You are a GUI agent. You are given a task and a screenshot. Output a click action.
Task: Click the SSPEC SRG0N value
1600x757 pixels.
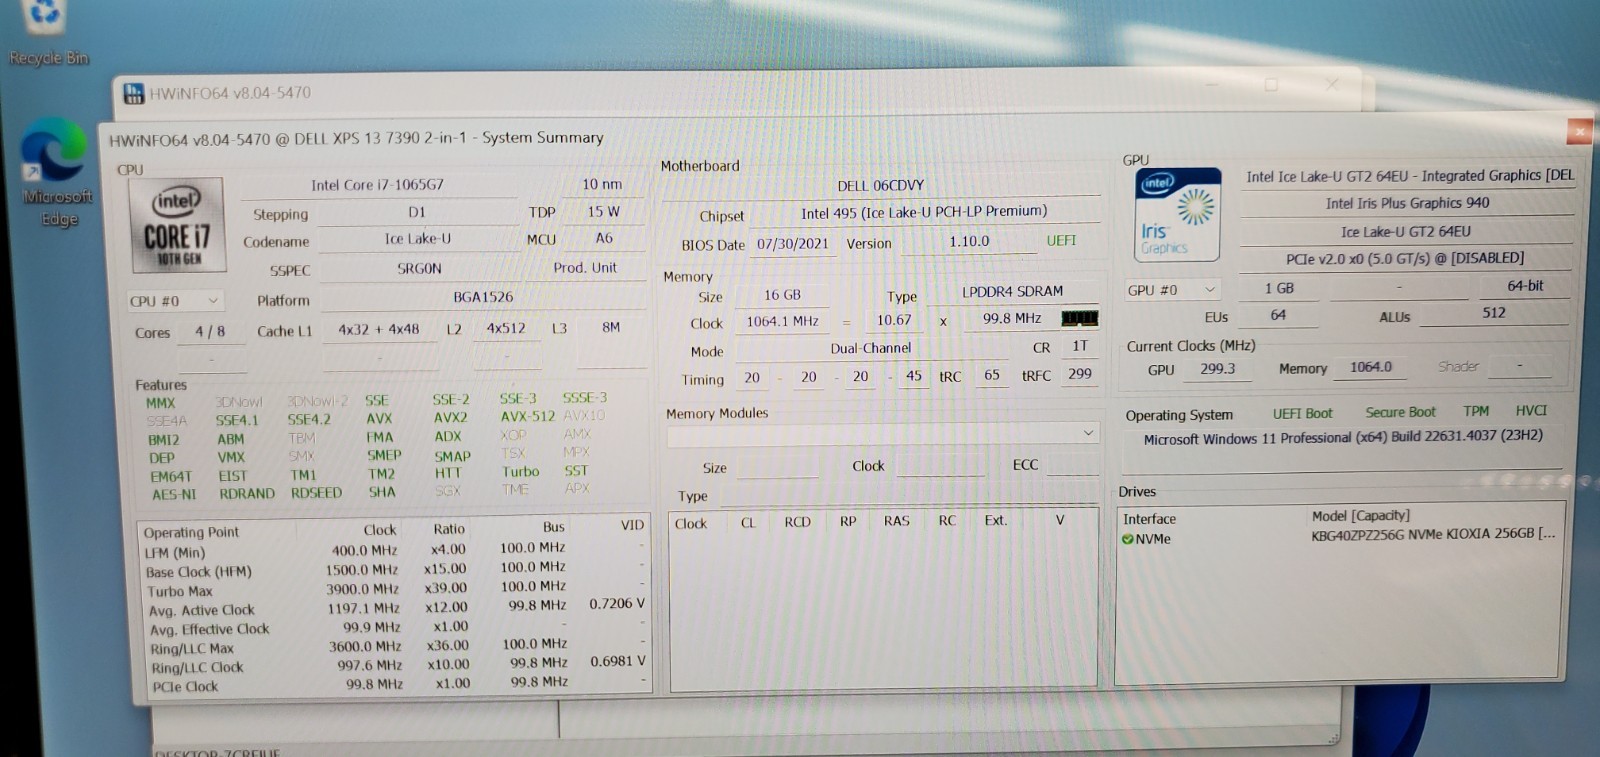click(419, 268)
